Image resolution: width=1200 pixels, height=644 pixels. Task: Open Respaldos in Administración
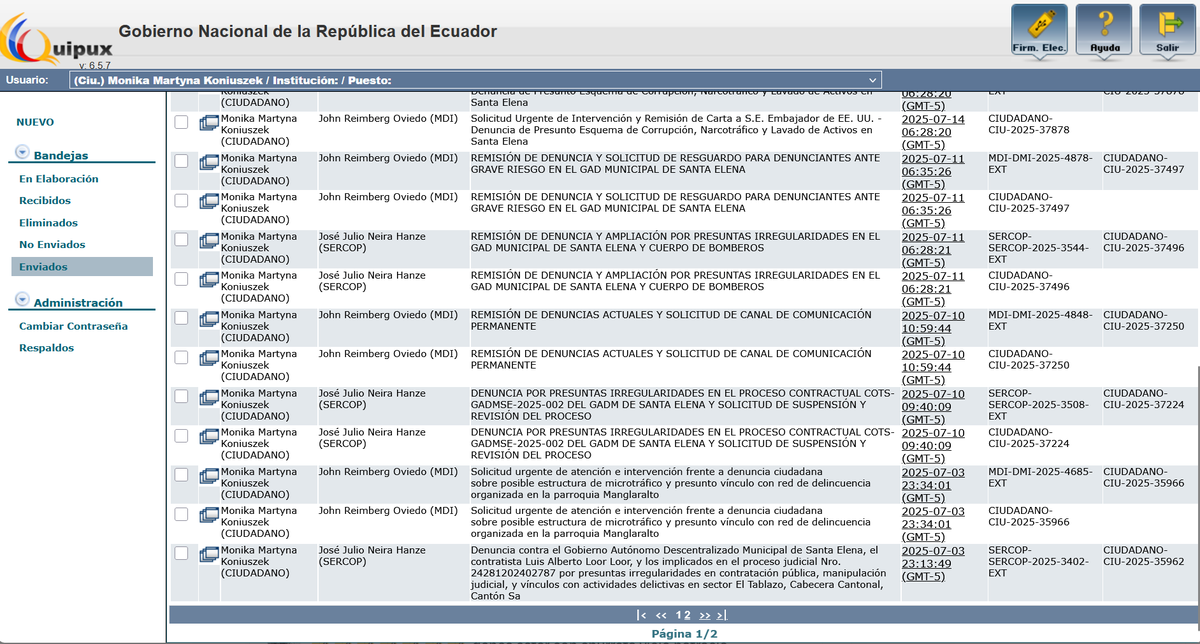tap(47, 348)
